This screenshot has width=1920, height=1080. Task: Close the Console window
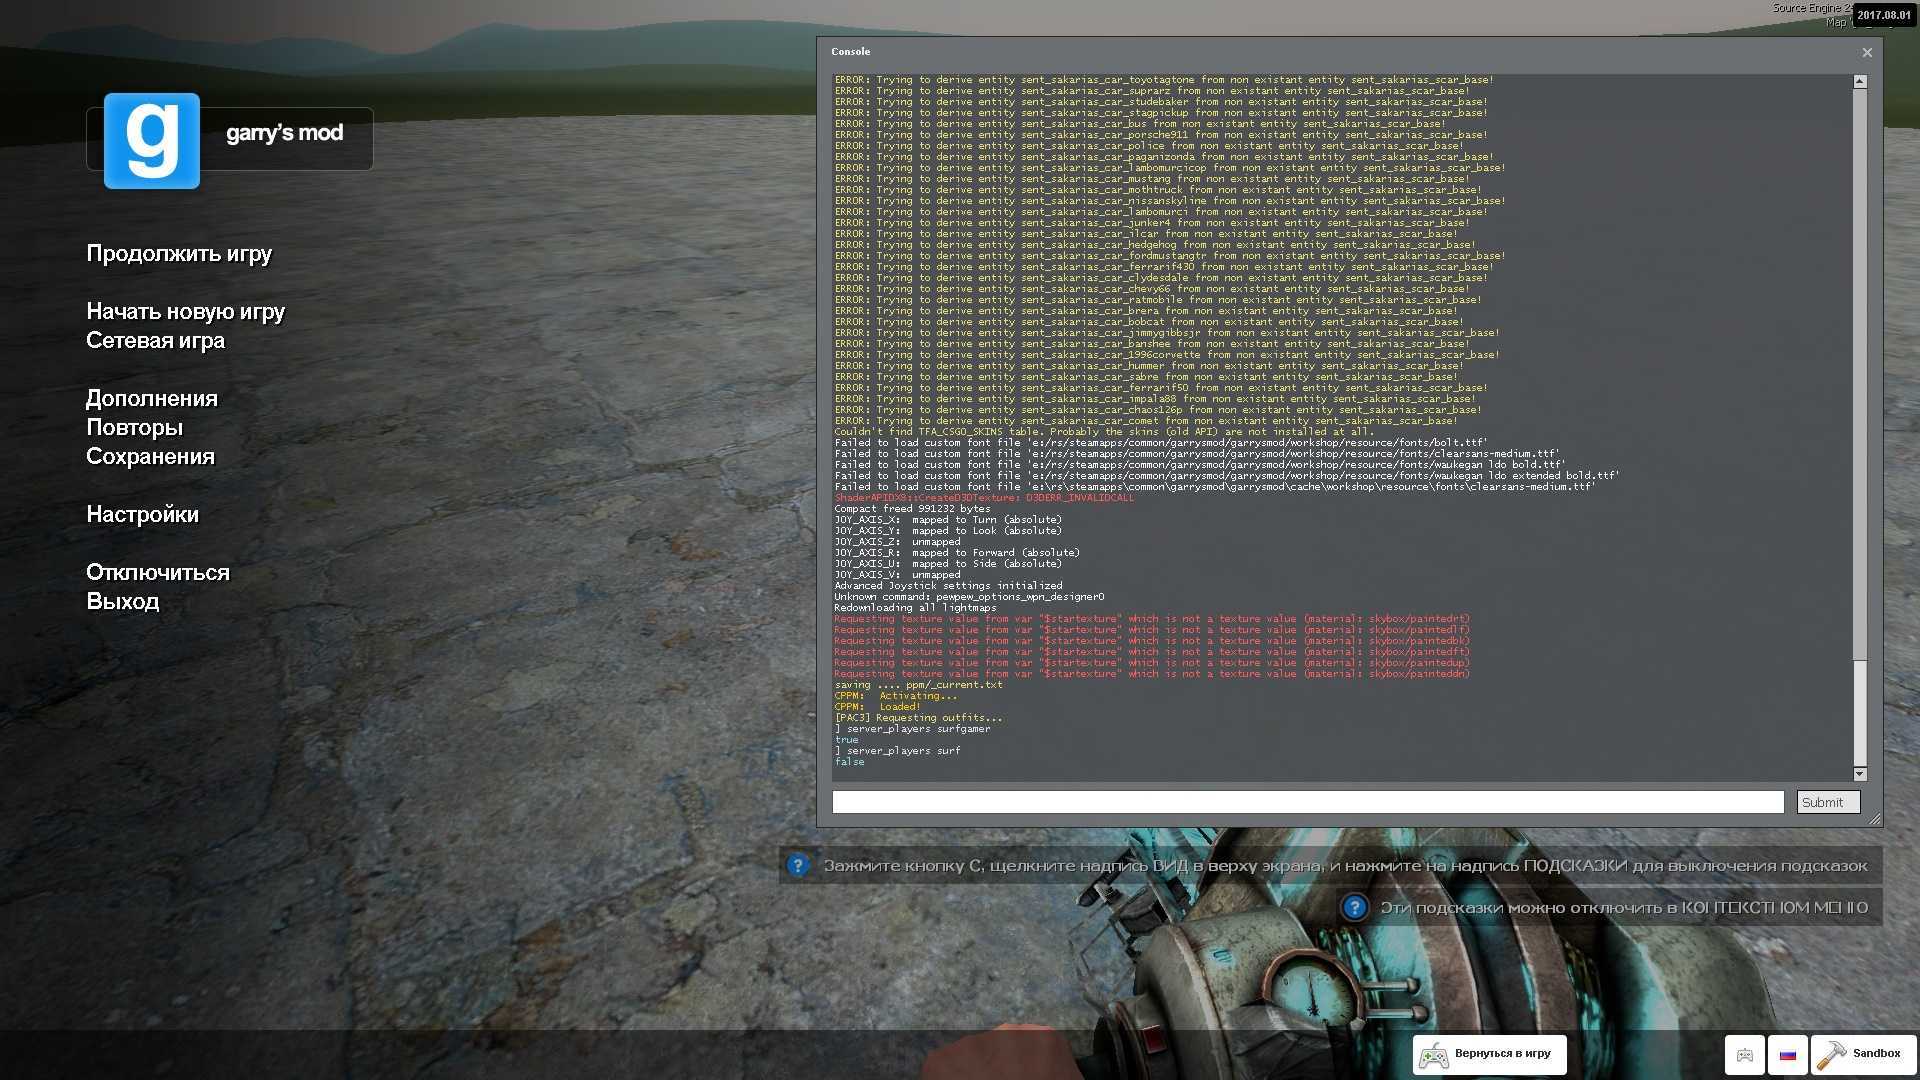1866,52
